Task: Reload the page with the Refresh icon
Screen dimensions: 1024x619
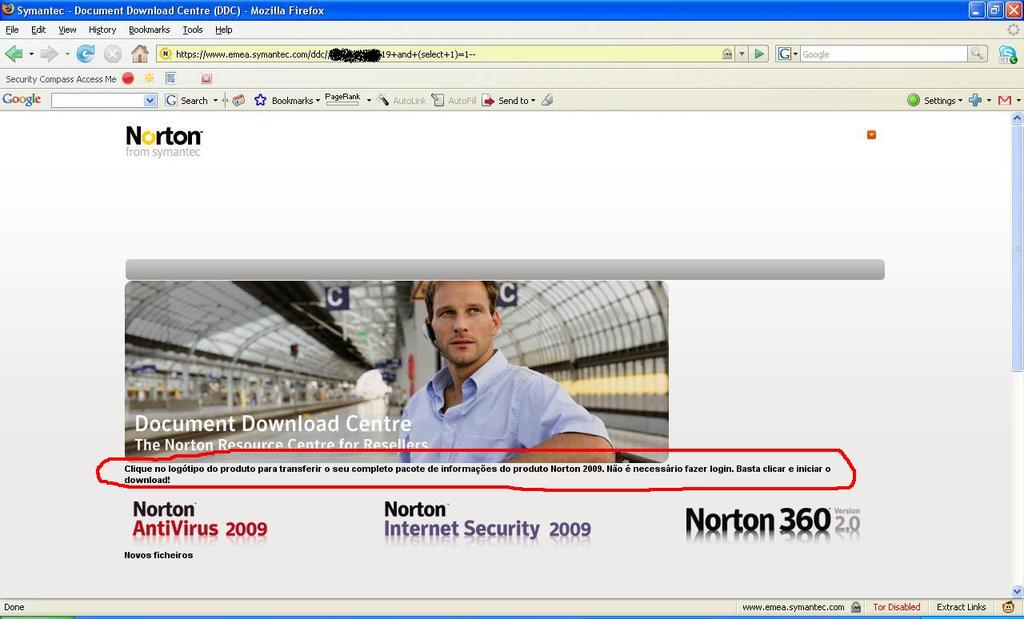Action: (86, 54)
